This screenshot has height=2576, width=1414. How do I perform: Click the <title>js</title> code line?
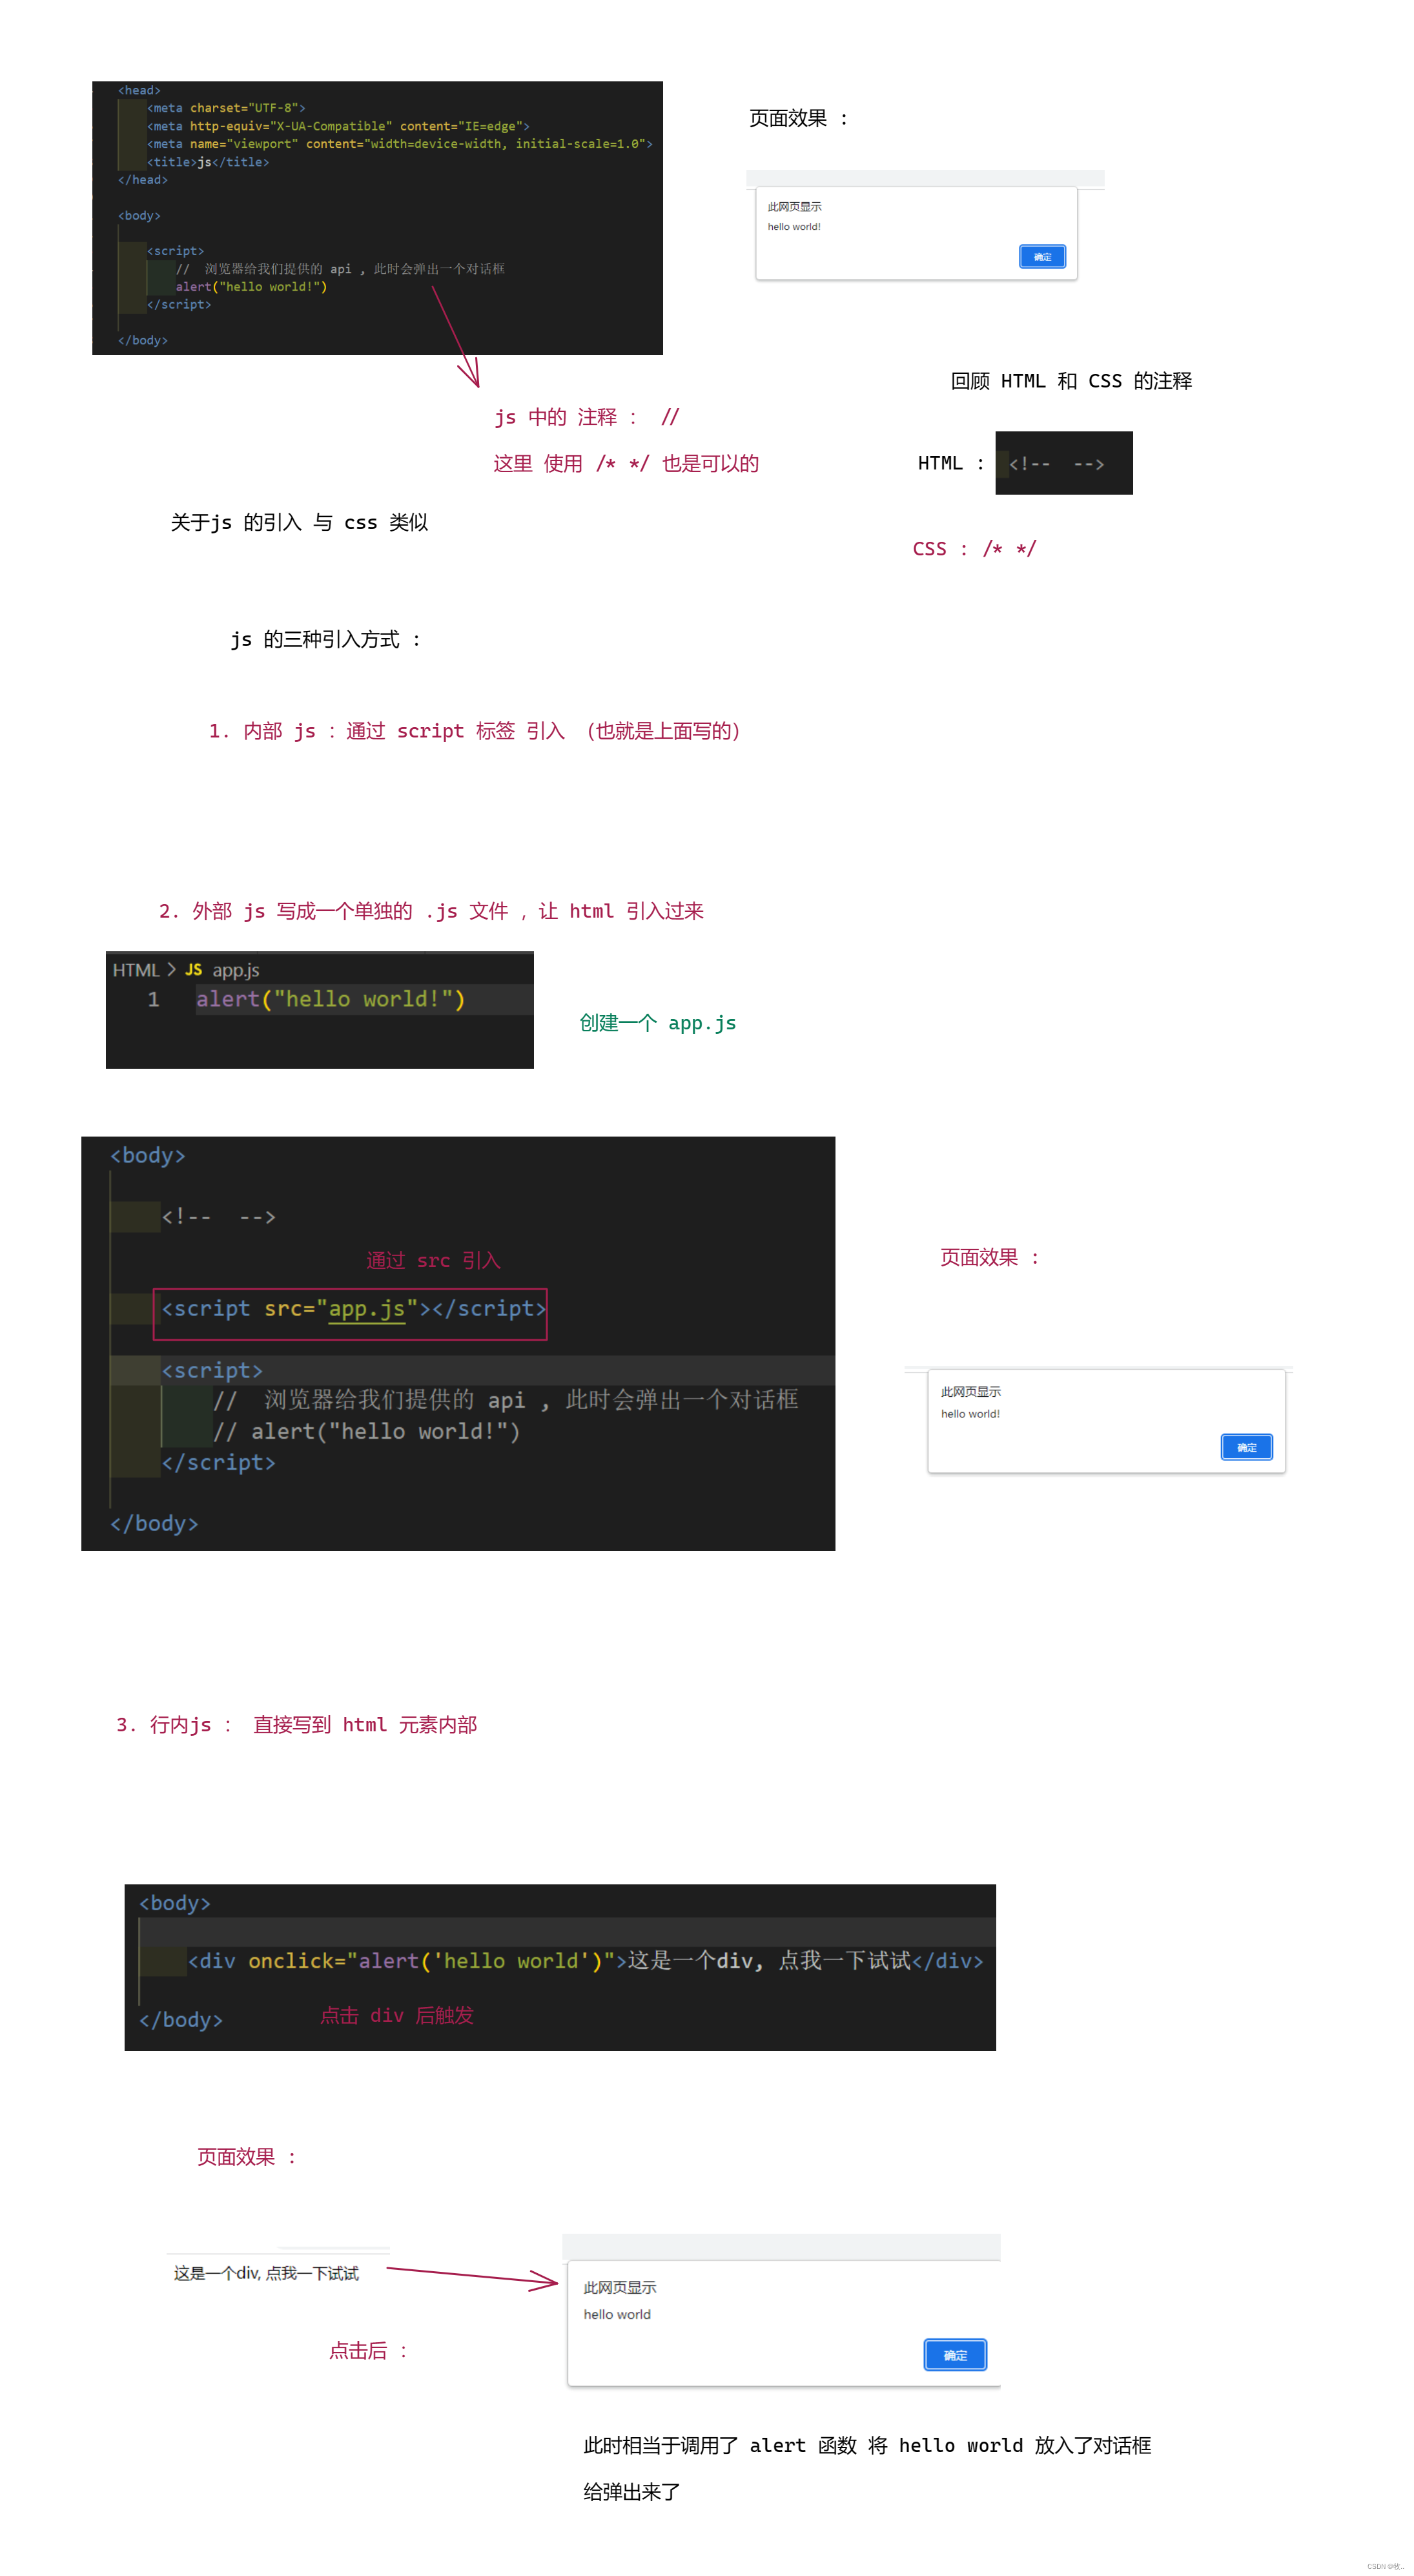208,162
